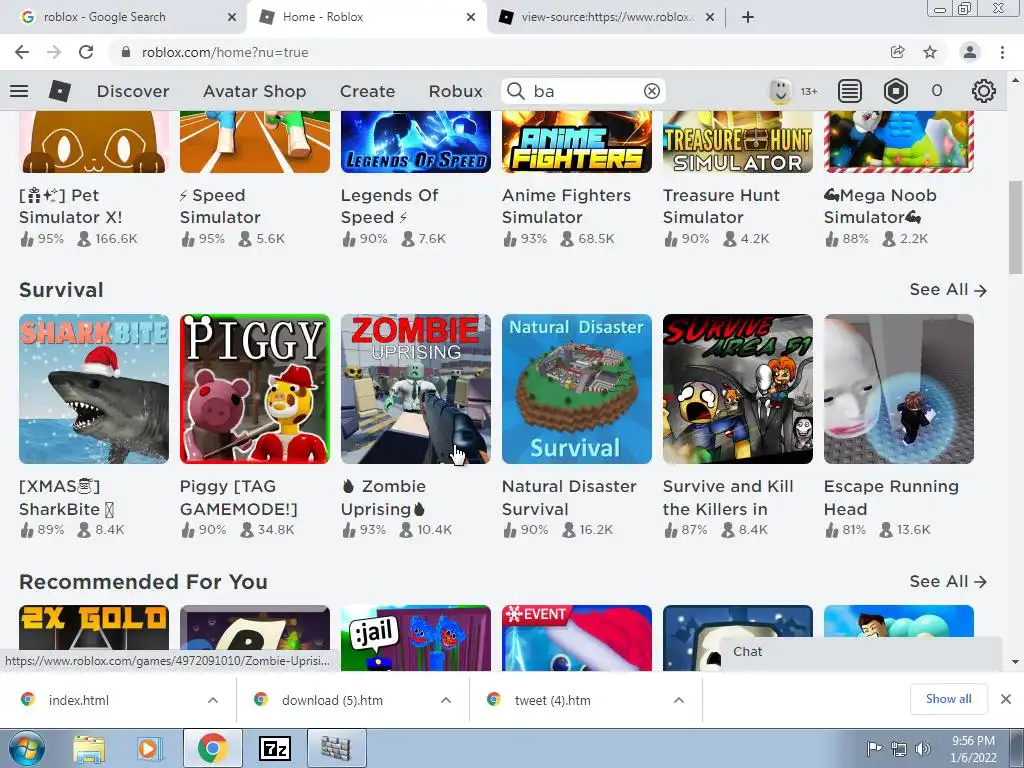This screenshot has height=768, width=1024.
Task: Open the Chat panel
Action: [859, 652]
